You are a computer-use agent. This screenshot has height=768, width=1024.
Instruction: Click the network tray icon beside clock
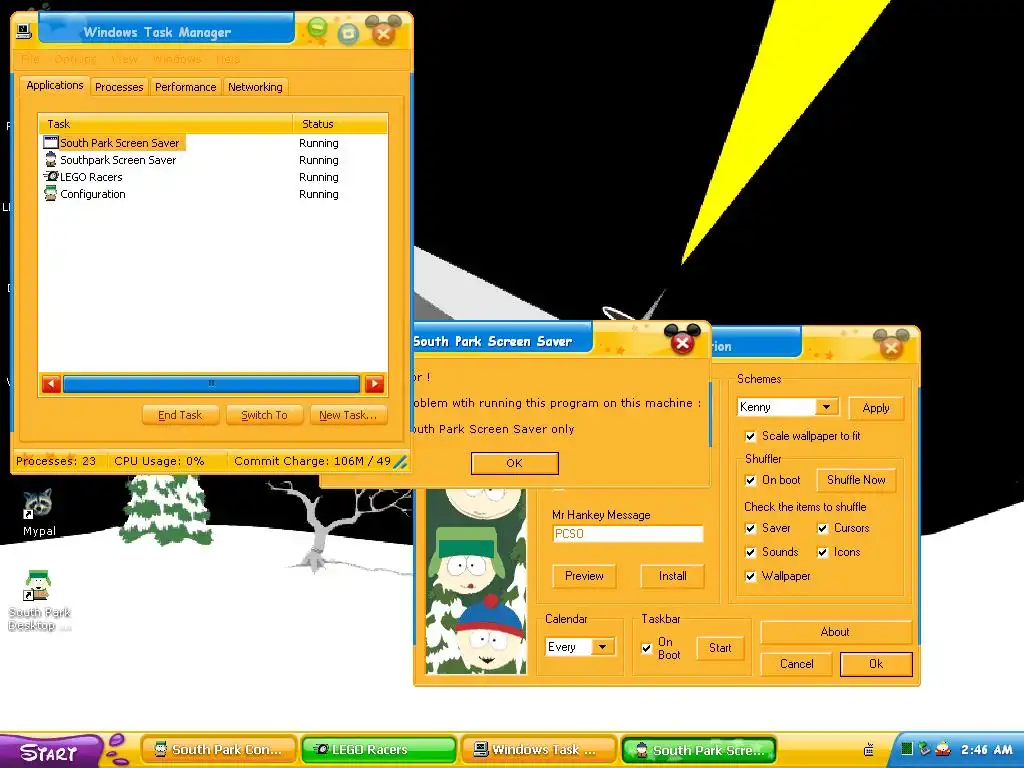pos(924,749)
